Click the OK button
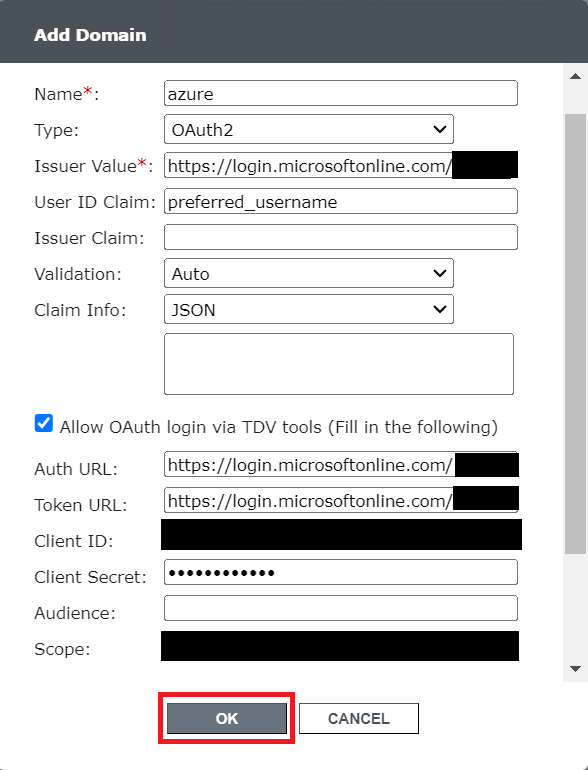The height and width of the screenshot is (770, 588). coord(226,718)
